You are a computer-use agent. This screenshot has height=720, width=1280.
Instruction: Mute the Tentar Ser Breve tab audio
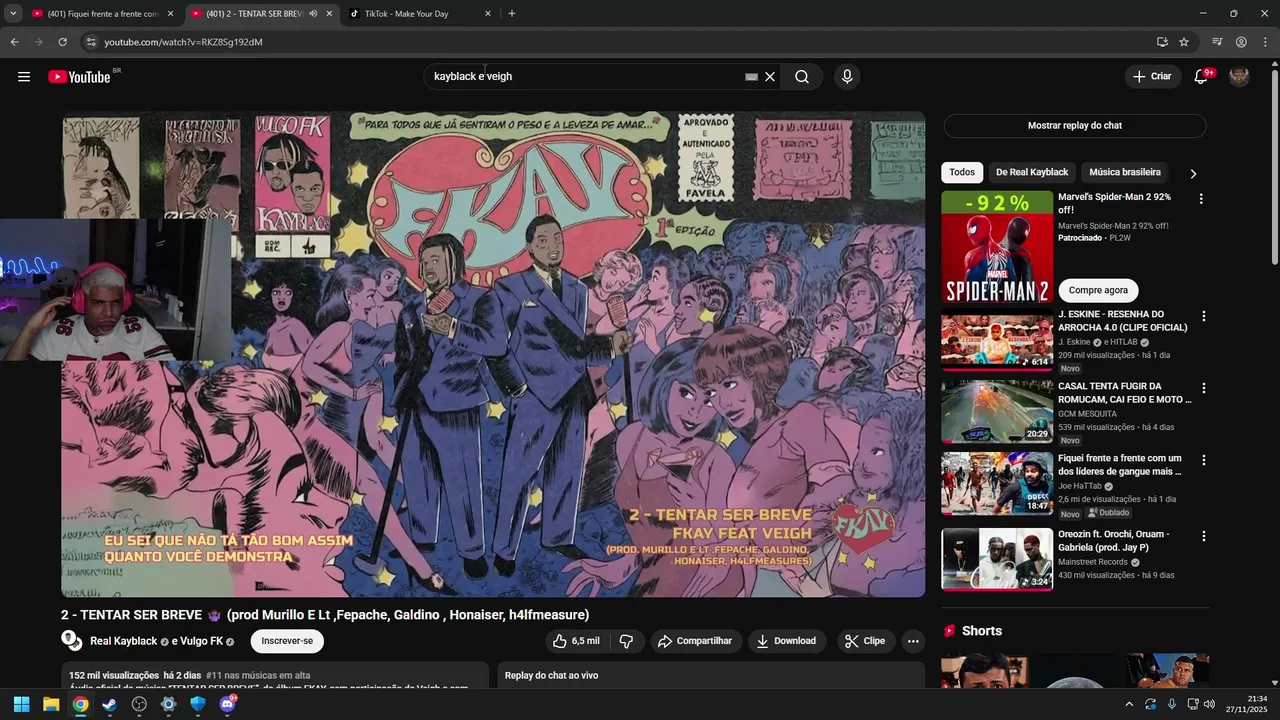(313, 14)
